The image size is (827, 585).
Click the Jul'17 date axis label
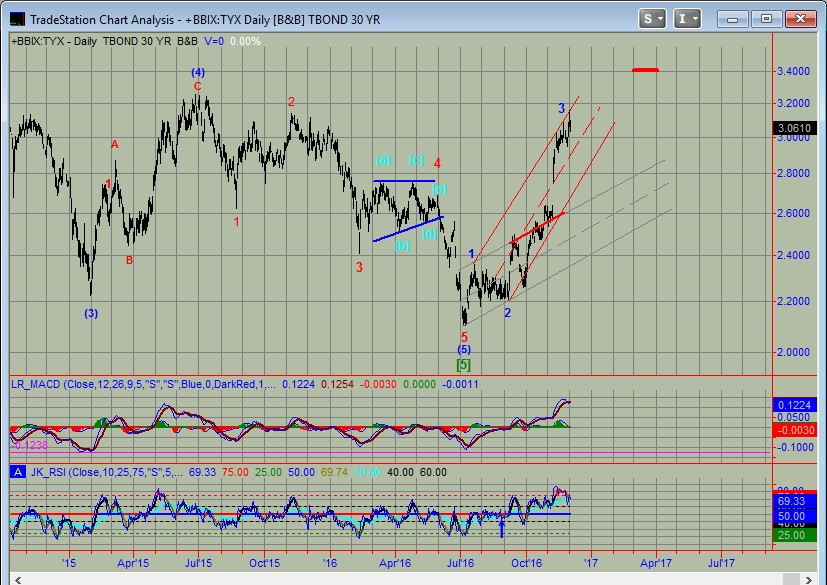tap(721, 563)
